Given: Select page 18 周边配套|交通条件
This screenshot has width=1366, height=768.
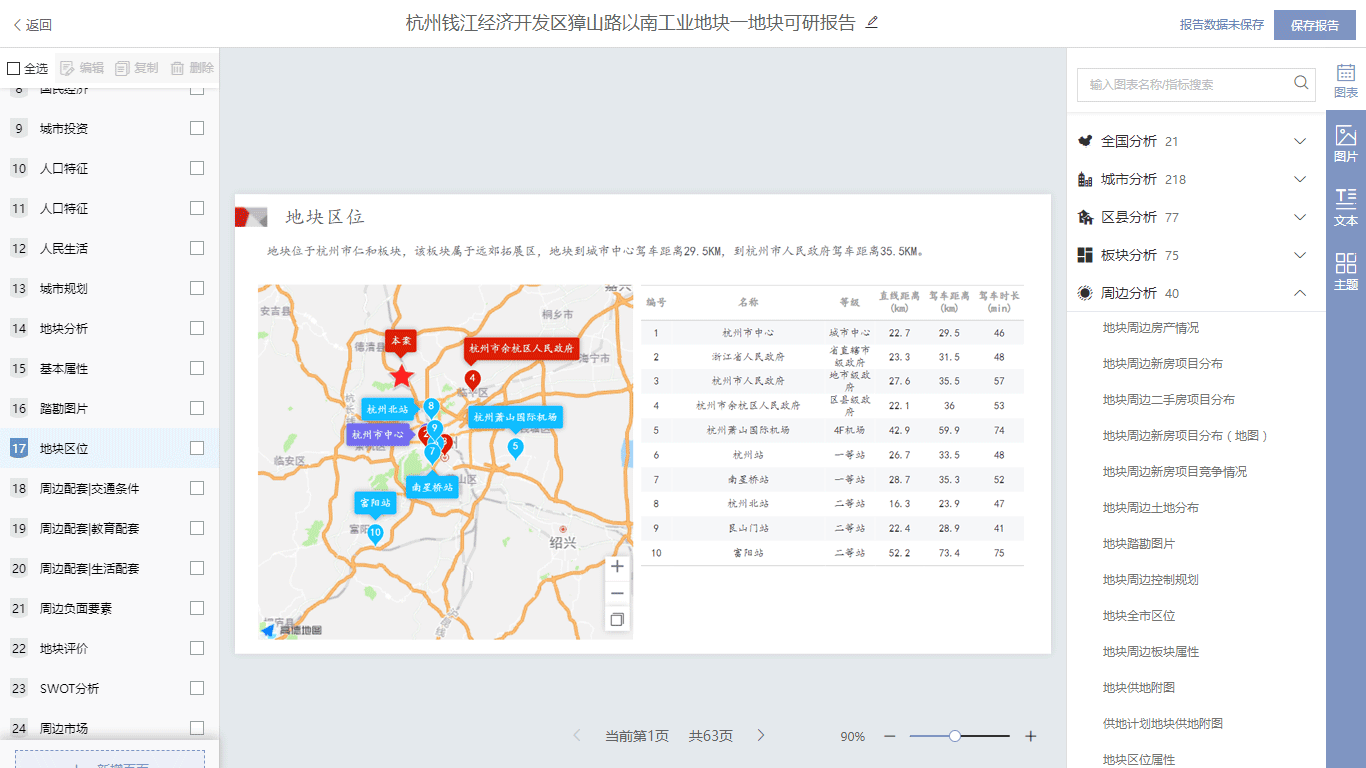Looking at the screenshot, I should click(89, 488).
